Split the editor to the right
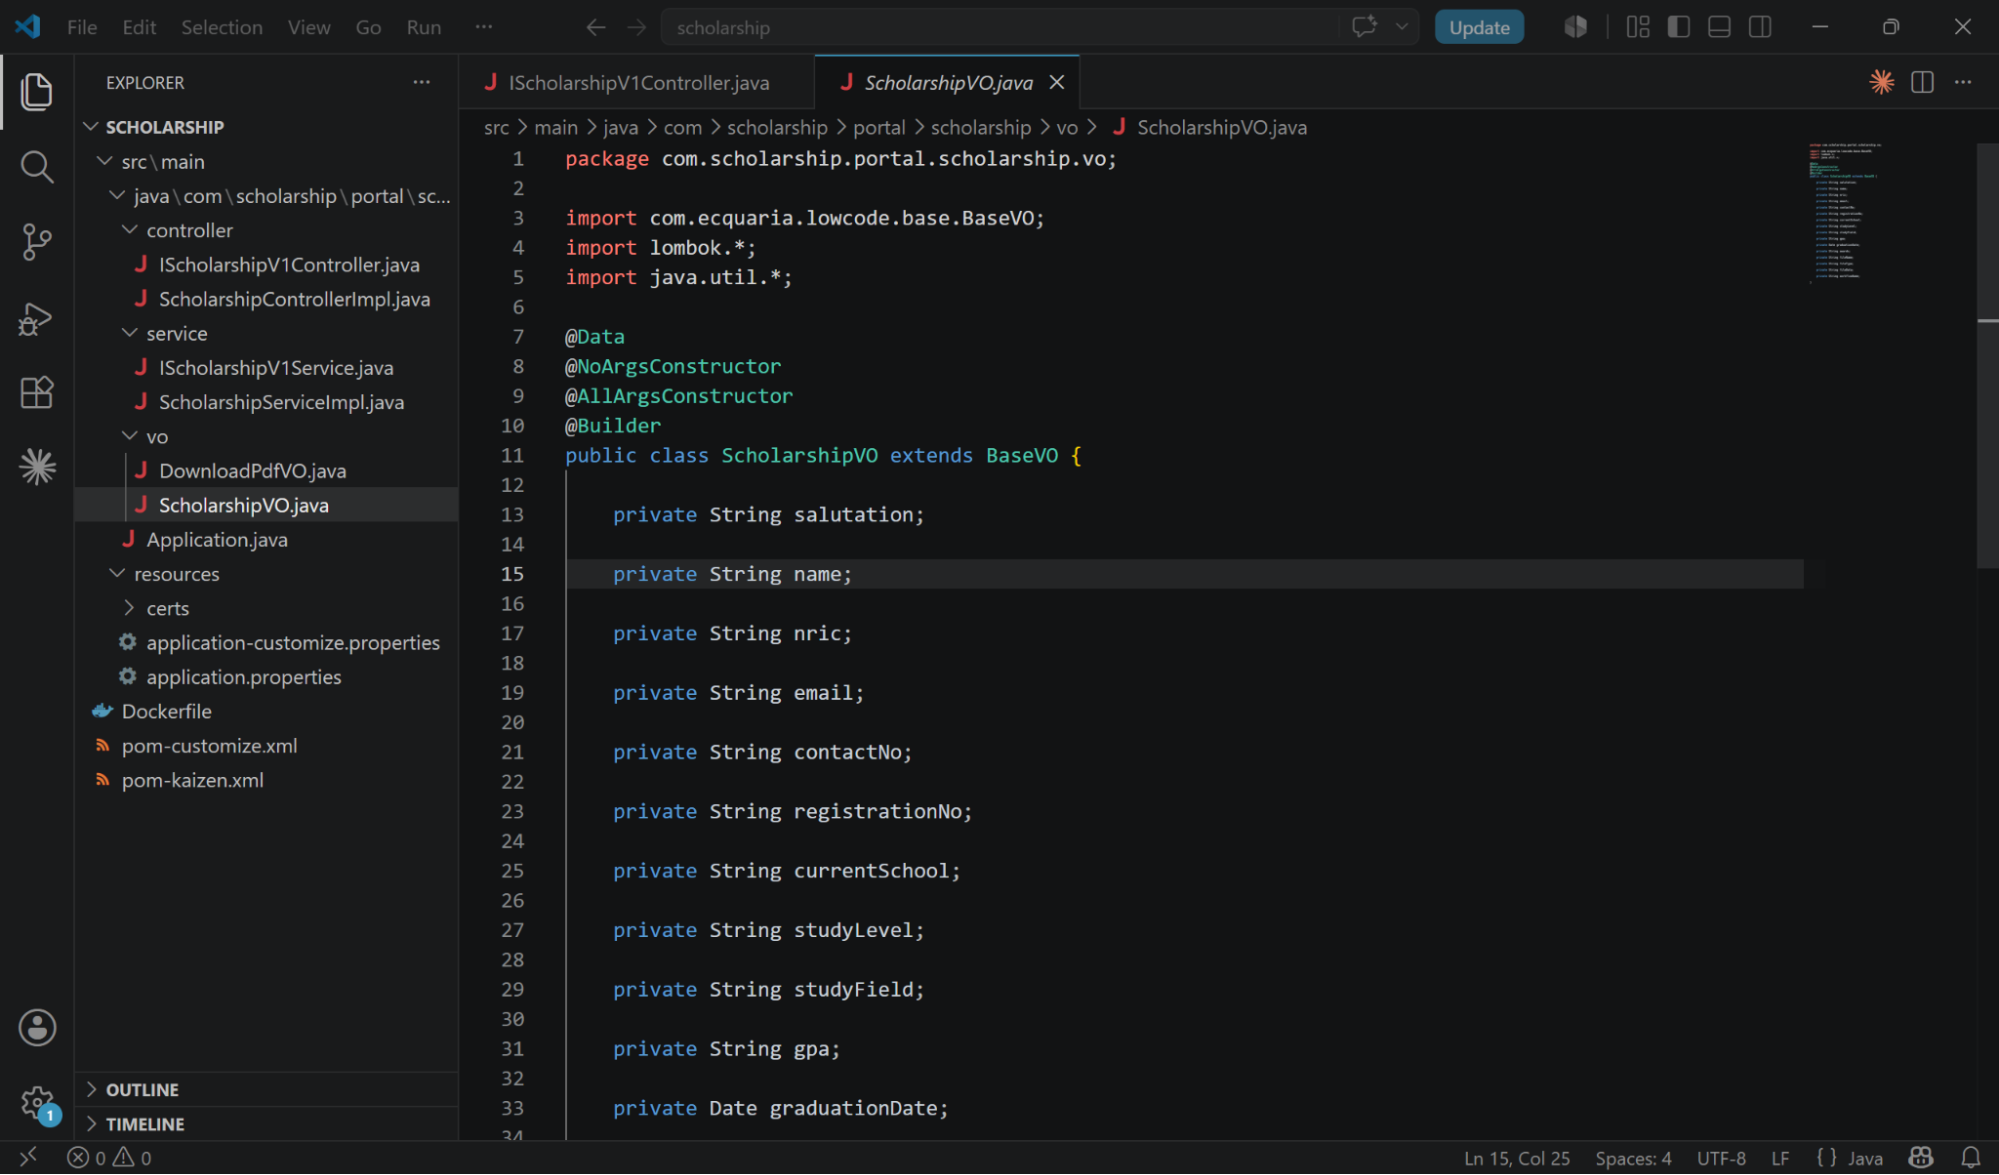 tap(1922, 83)
